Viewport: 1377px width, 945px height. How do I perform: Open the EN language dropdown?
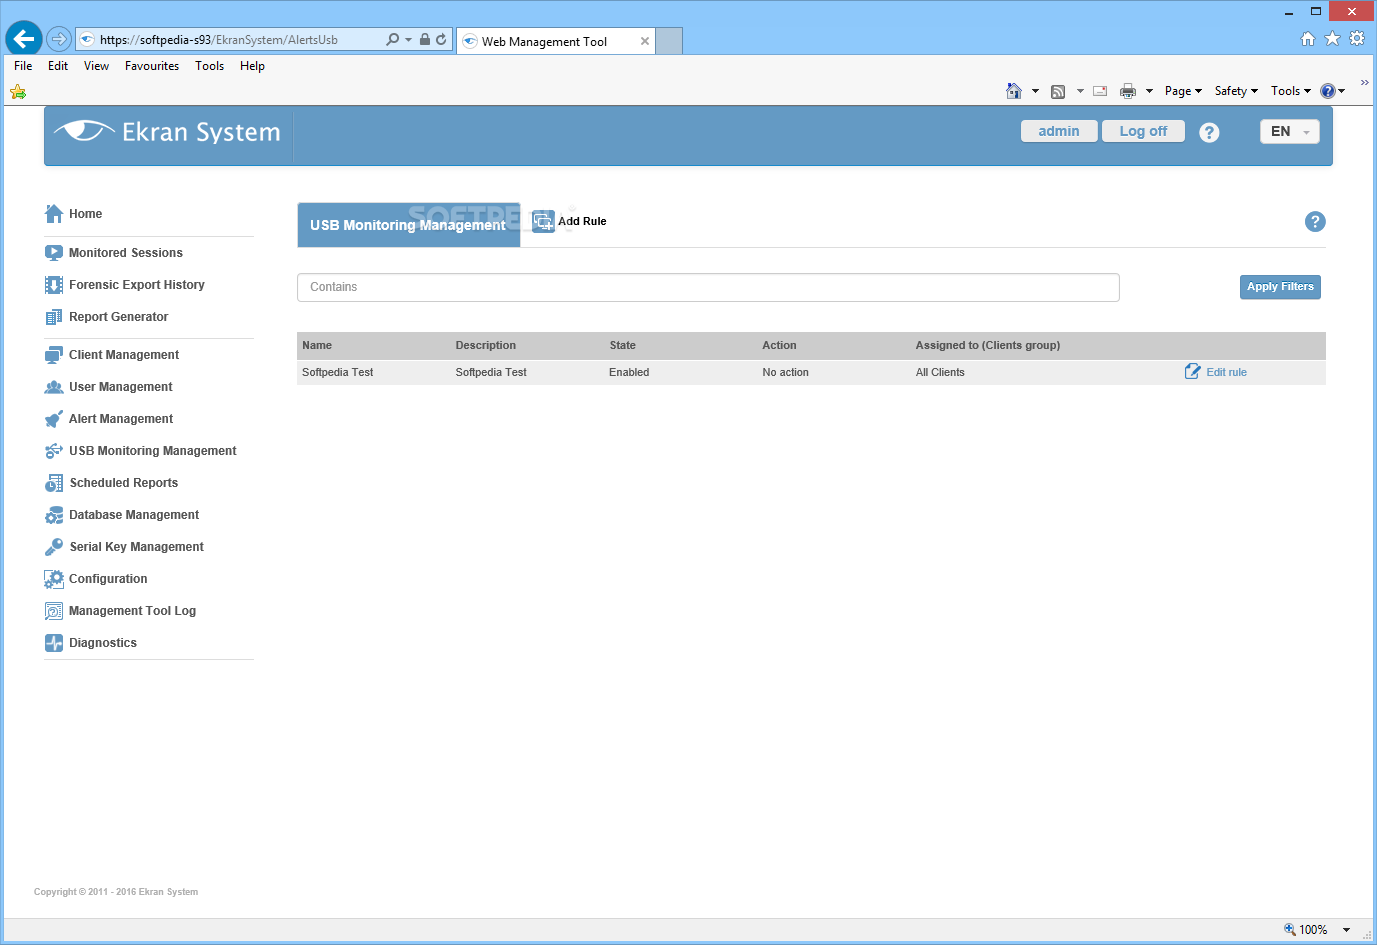tap(1290, 132)
